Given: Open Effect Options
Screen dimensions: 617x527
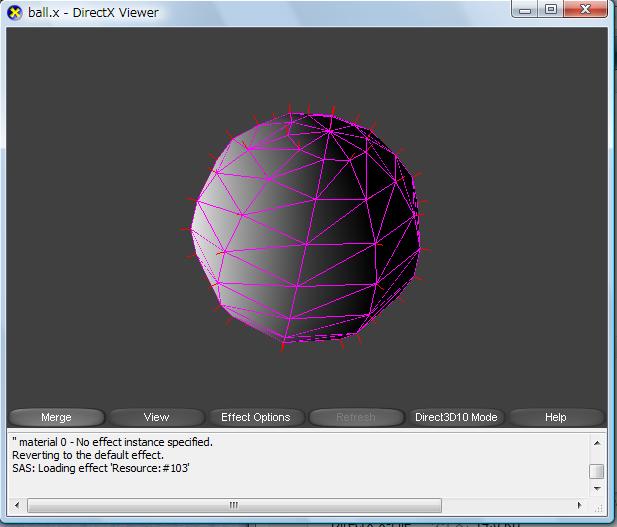Looking at the screenshot, I should coord(256,417).
